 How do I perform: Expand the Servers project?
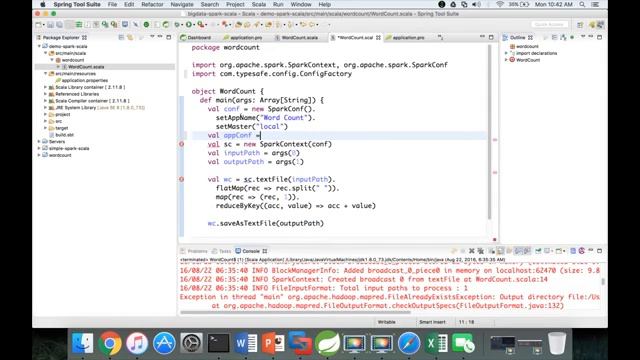pyautogui.click(x=39, y=141)
